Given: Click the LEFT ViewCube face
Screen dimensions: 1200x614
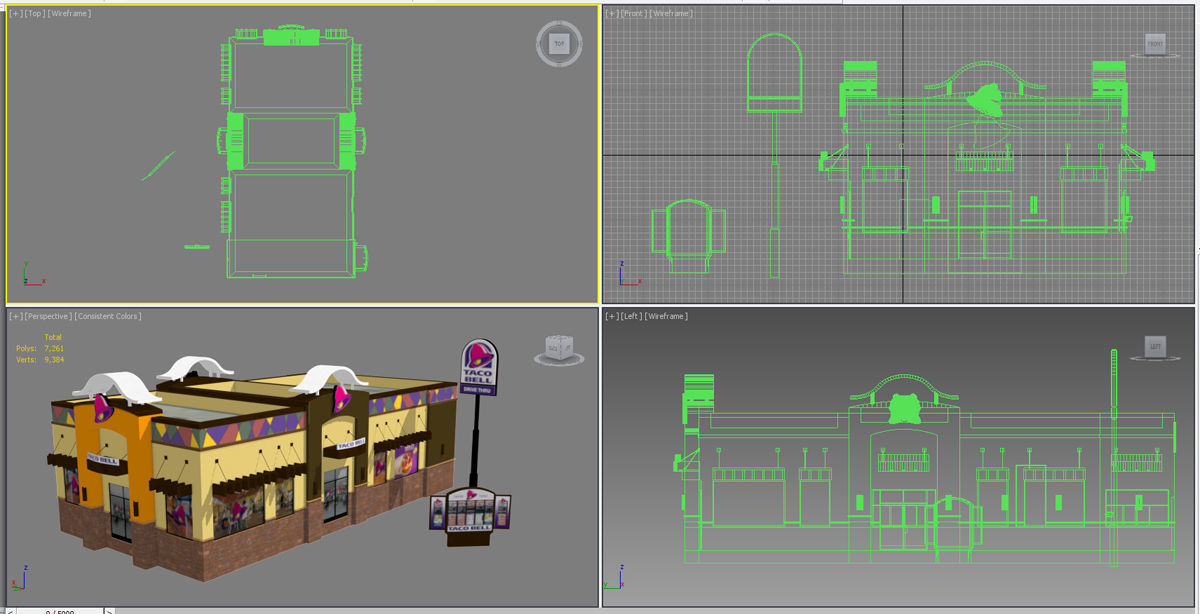Looking at the screenshot, I should coord(1155,347).
